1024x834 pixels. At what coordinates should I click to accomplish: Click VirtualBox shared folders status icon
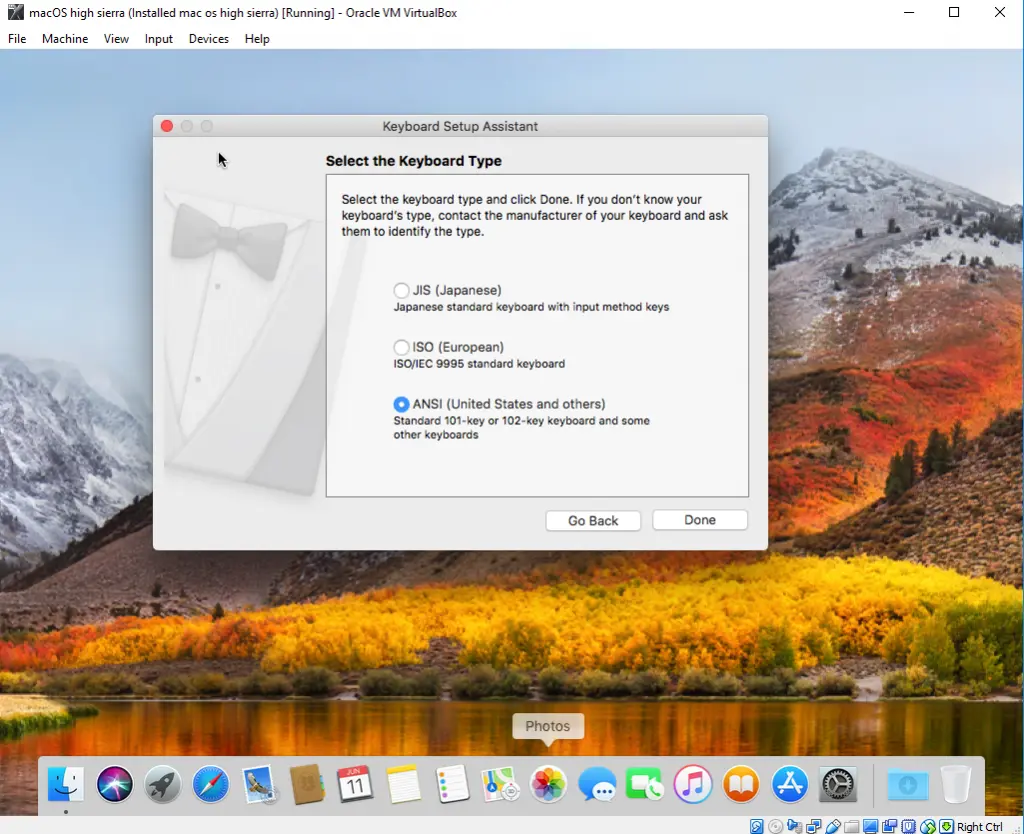851,827
